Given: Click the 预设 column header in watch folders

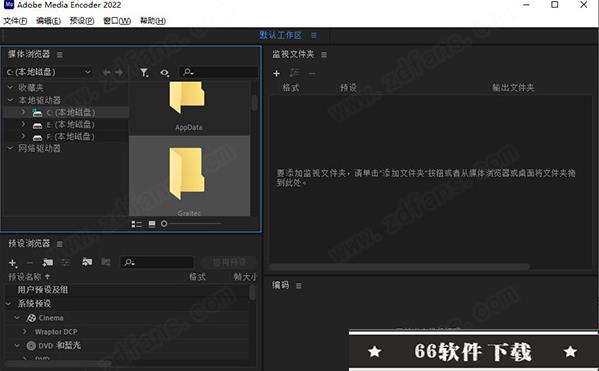Looking at the screenshot, I should 349,88.
